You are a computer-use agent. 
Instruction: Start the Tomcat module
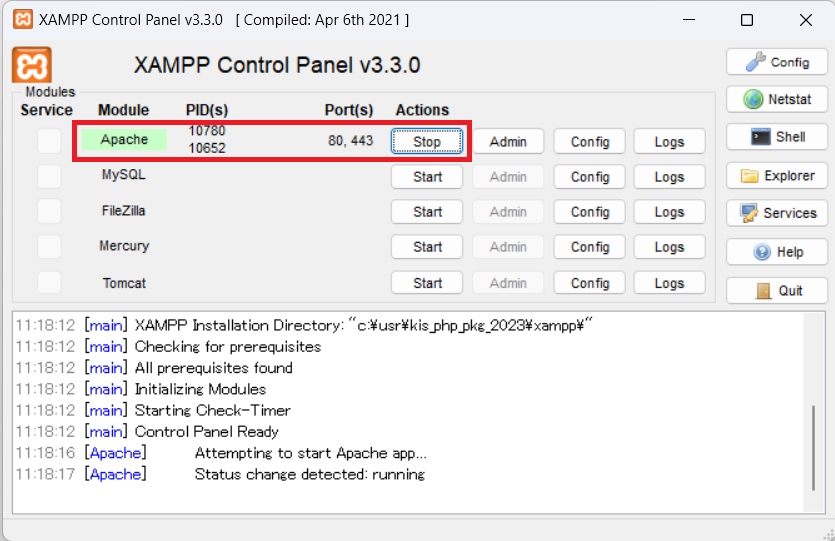(427, 283)
